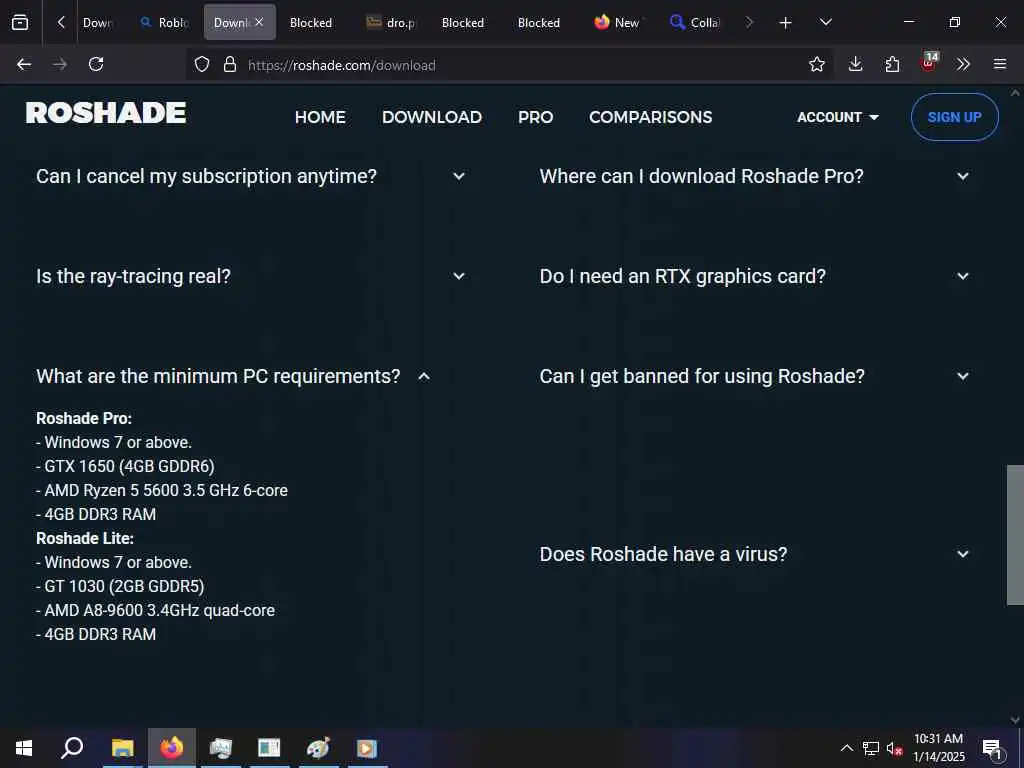Open Firefox View in the tab bar
Image resolution: width=1024 pixels, height=768 pixels.
coord(20,22)
